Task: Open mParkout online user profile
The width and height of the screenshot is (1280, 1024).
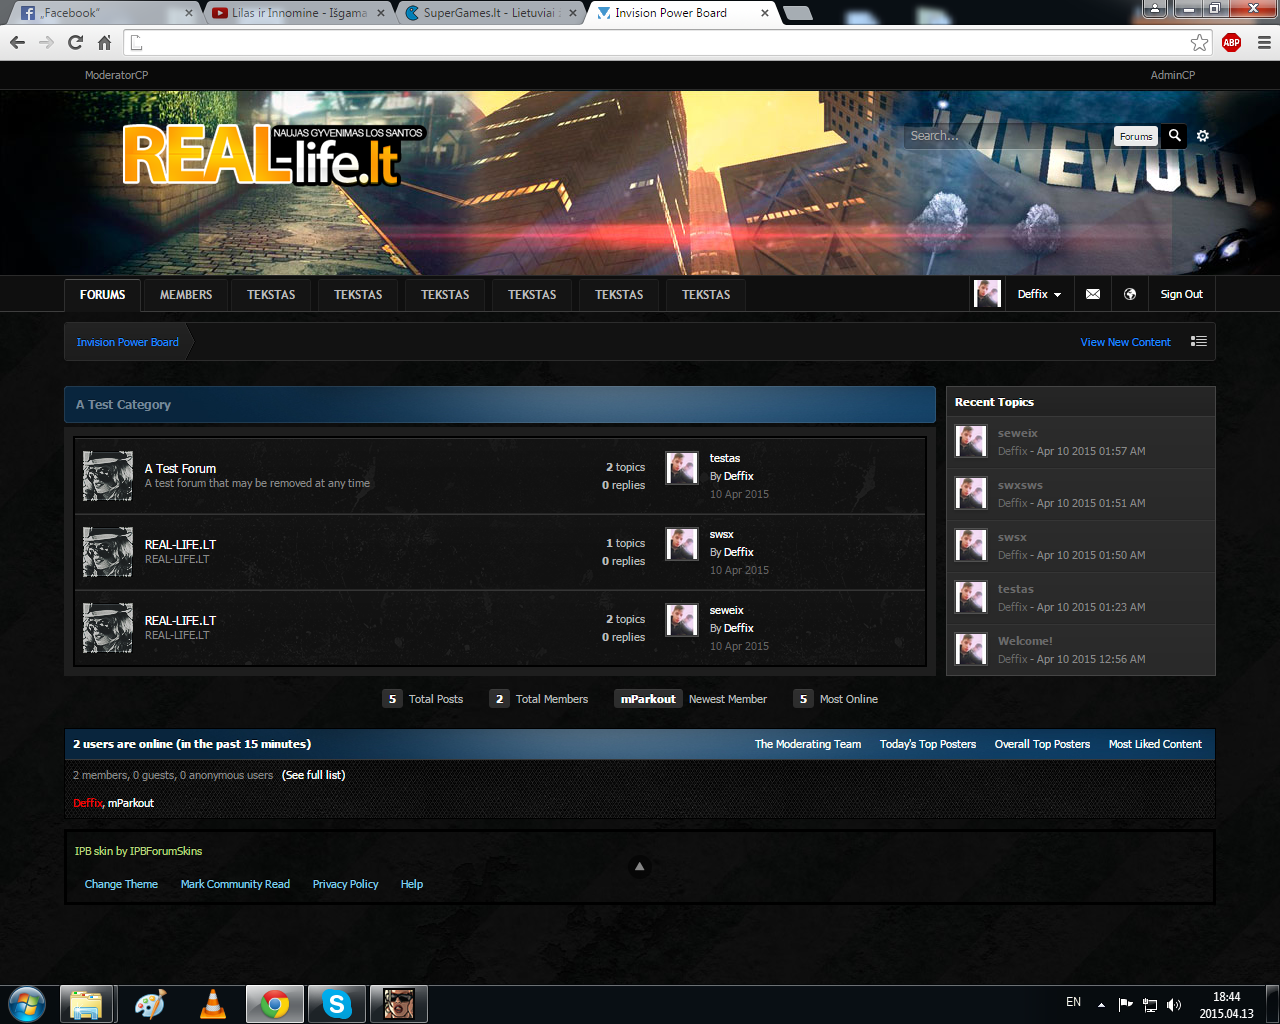Action: pos(131,803)
